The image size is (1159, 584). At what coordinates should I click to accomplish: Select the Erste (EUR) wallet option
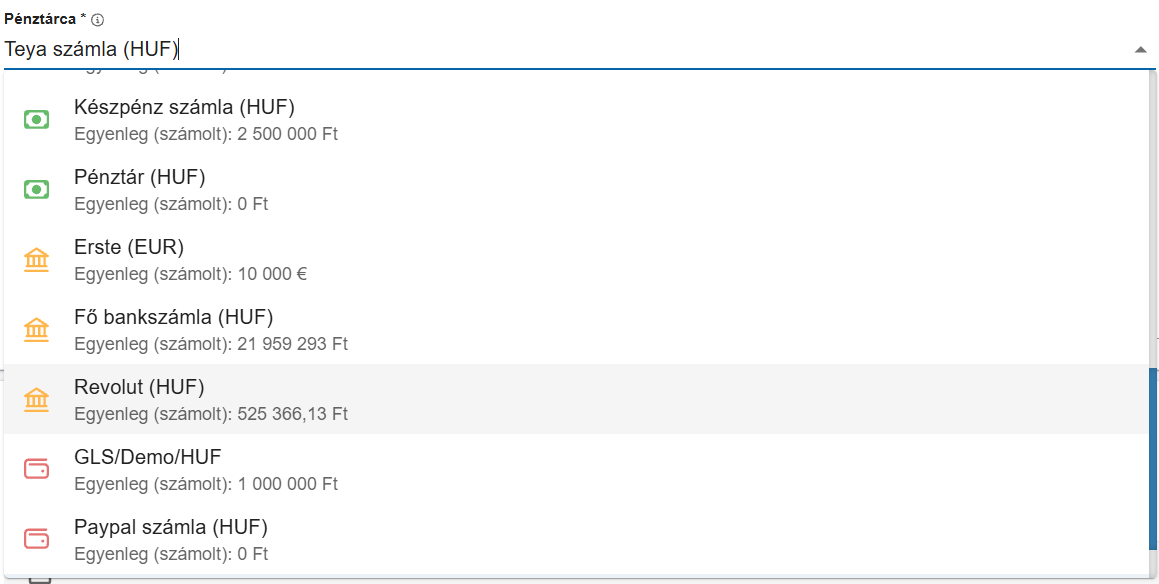coord(129,248)
